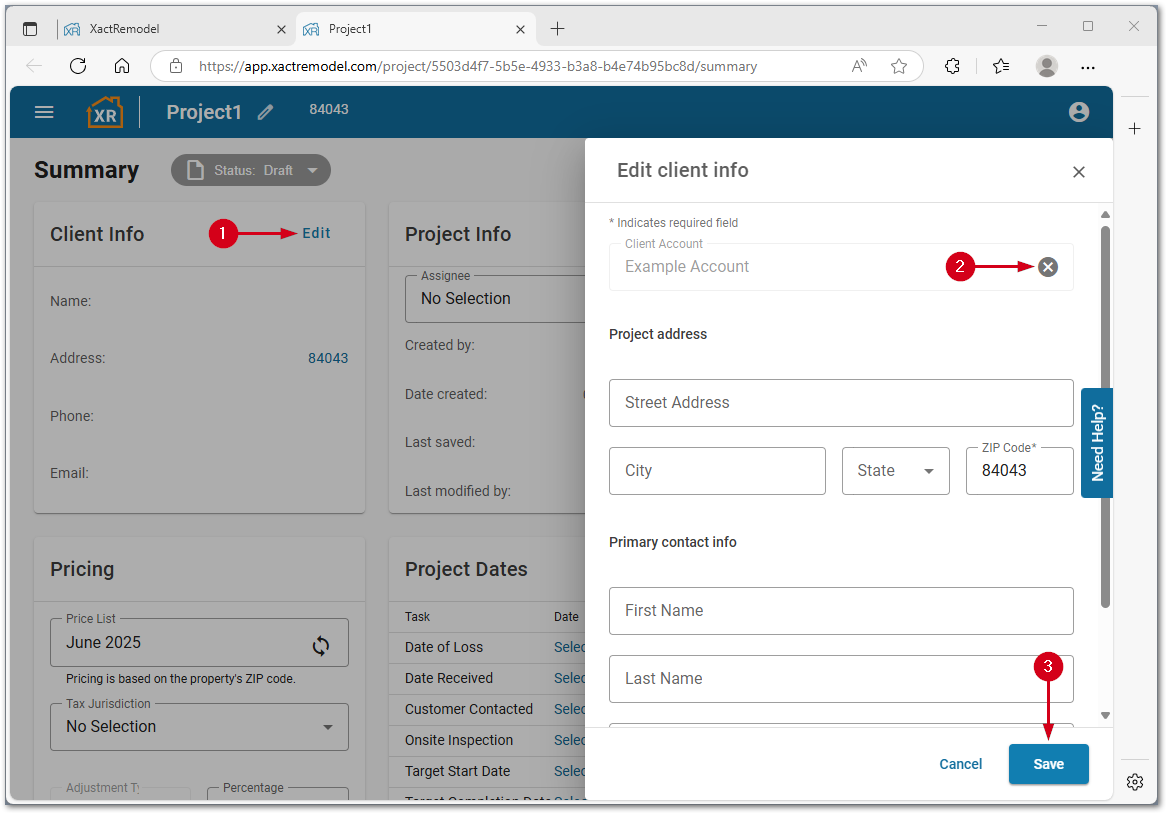
Task: View site information lock icon
Action: click(x=176, y=66)
